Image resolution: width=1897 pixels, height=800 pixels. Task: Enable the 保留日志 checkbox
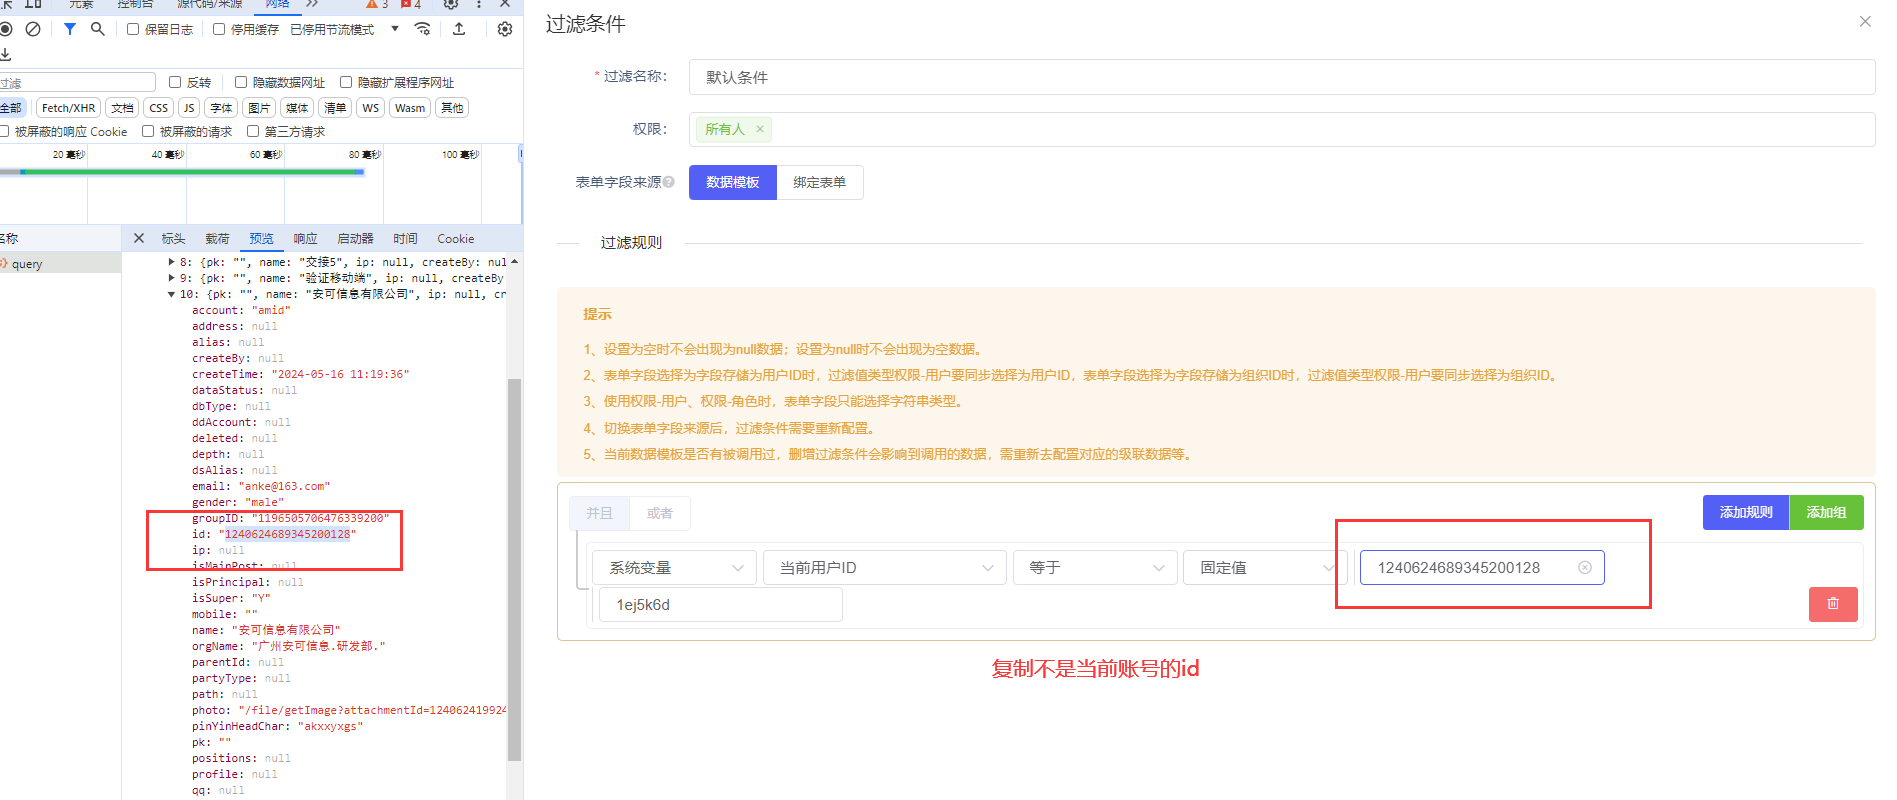133,29
